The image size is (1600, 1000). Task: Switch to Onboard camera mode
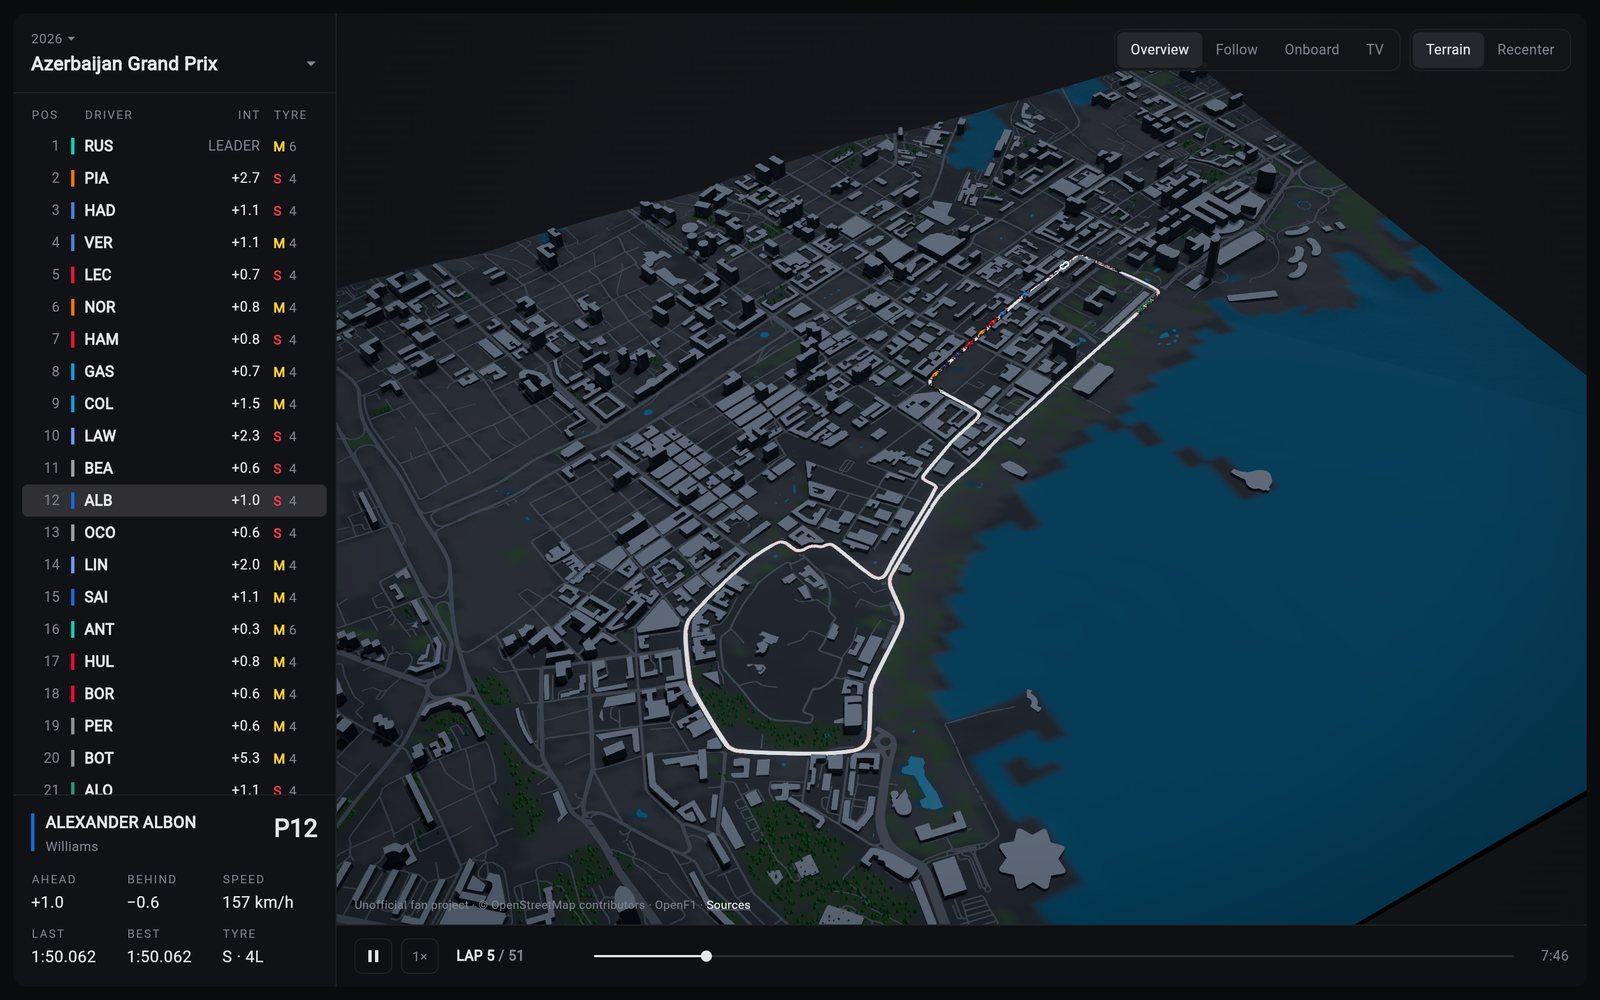coord(1311,49)
